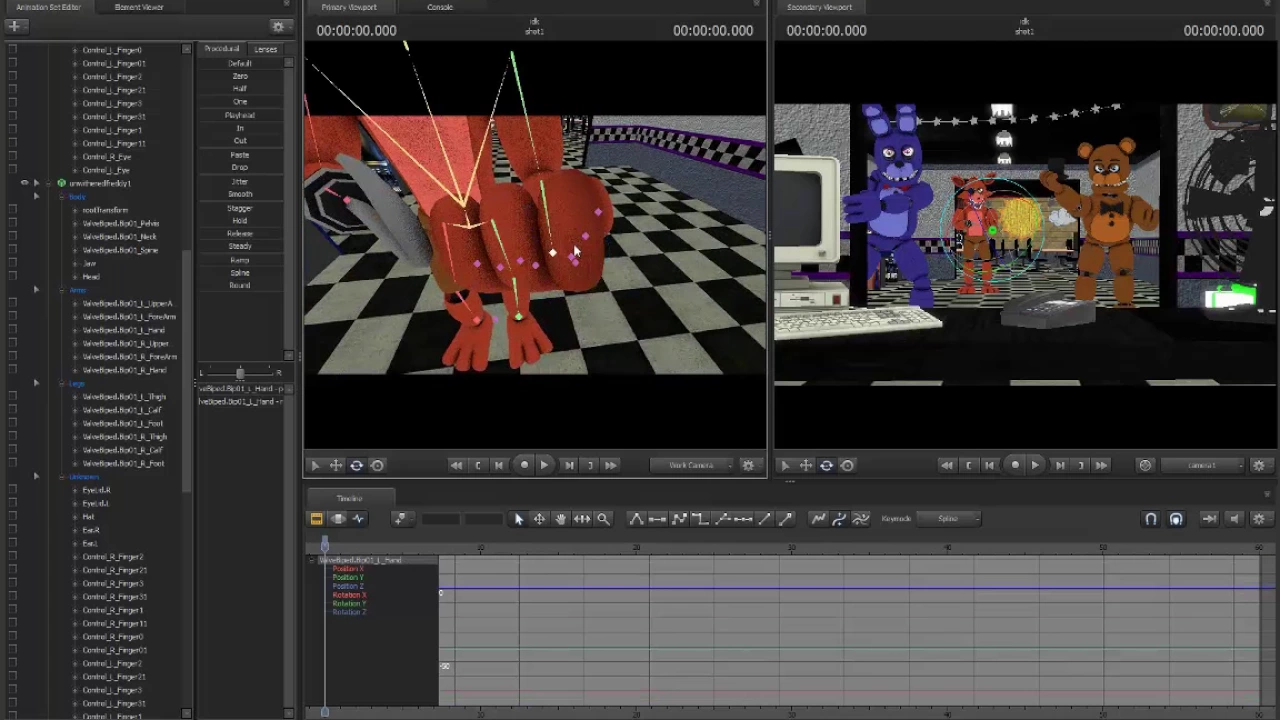Click record button in secondary viewport
The height and width of the screenshot is (720, 1280).
click(1015, 465)
